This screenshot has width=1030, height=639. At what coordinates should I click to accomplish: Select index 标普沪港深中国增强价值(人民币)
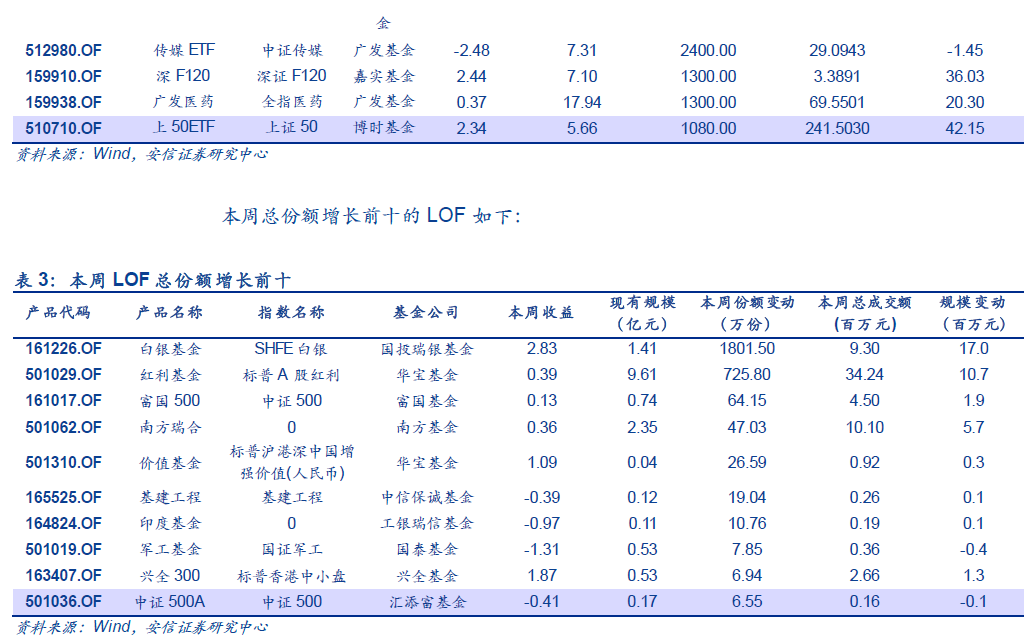pyautogui.click(x=292, y=462)
